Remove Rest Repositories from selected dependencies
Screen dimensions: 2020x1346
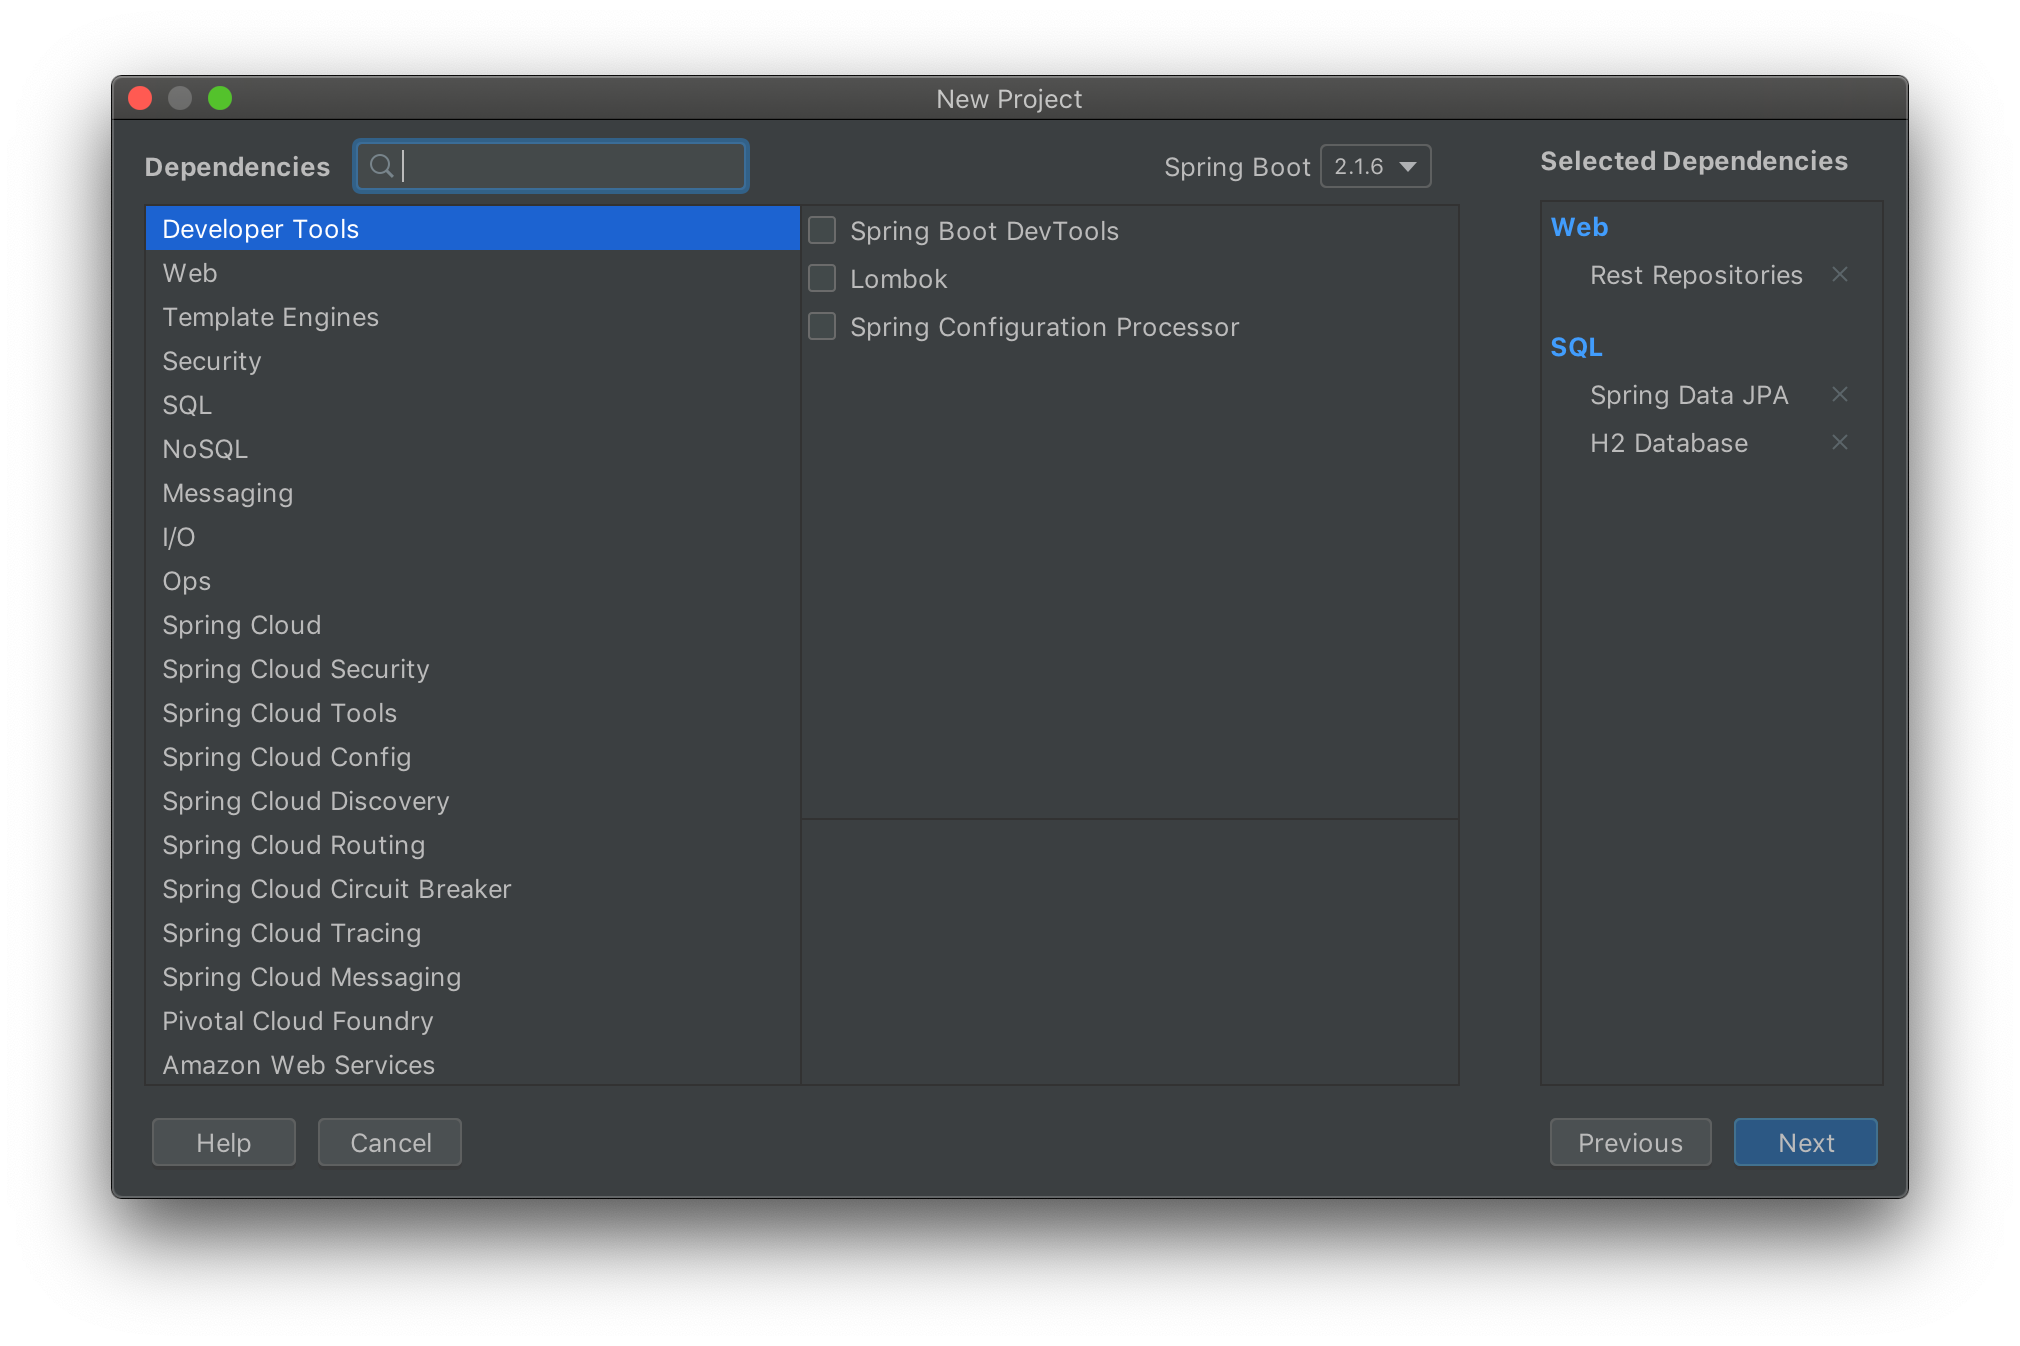[x=1839, y=275]
